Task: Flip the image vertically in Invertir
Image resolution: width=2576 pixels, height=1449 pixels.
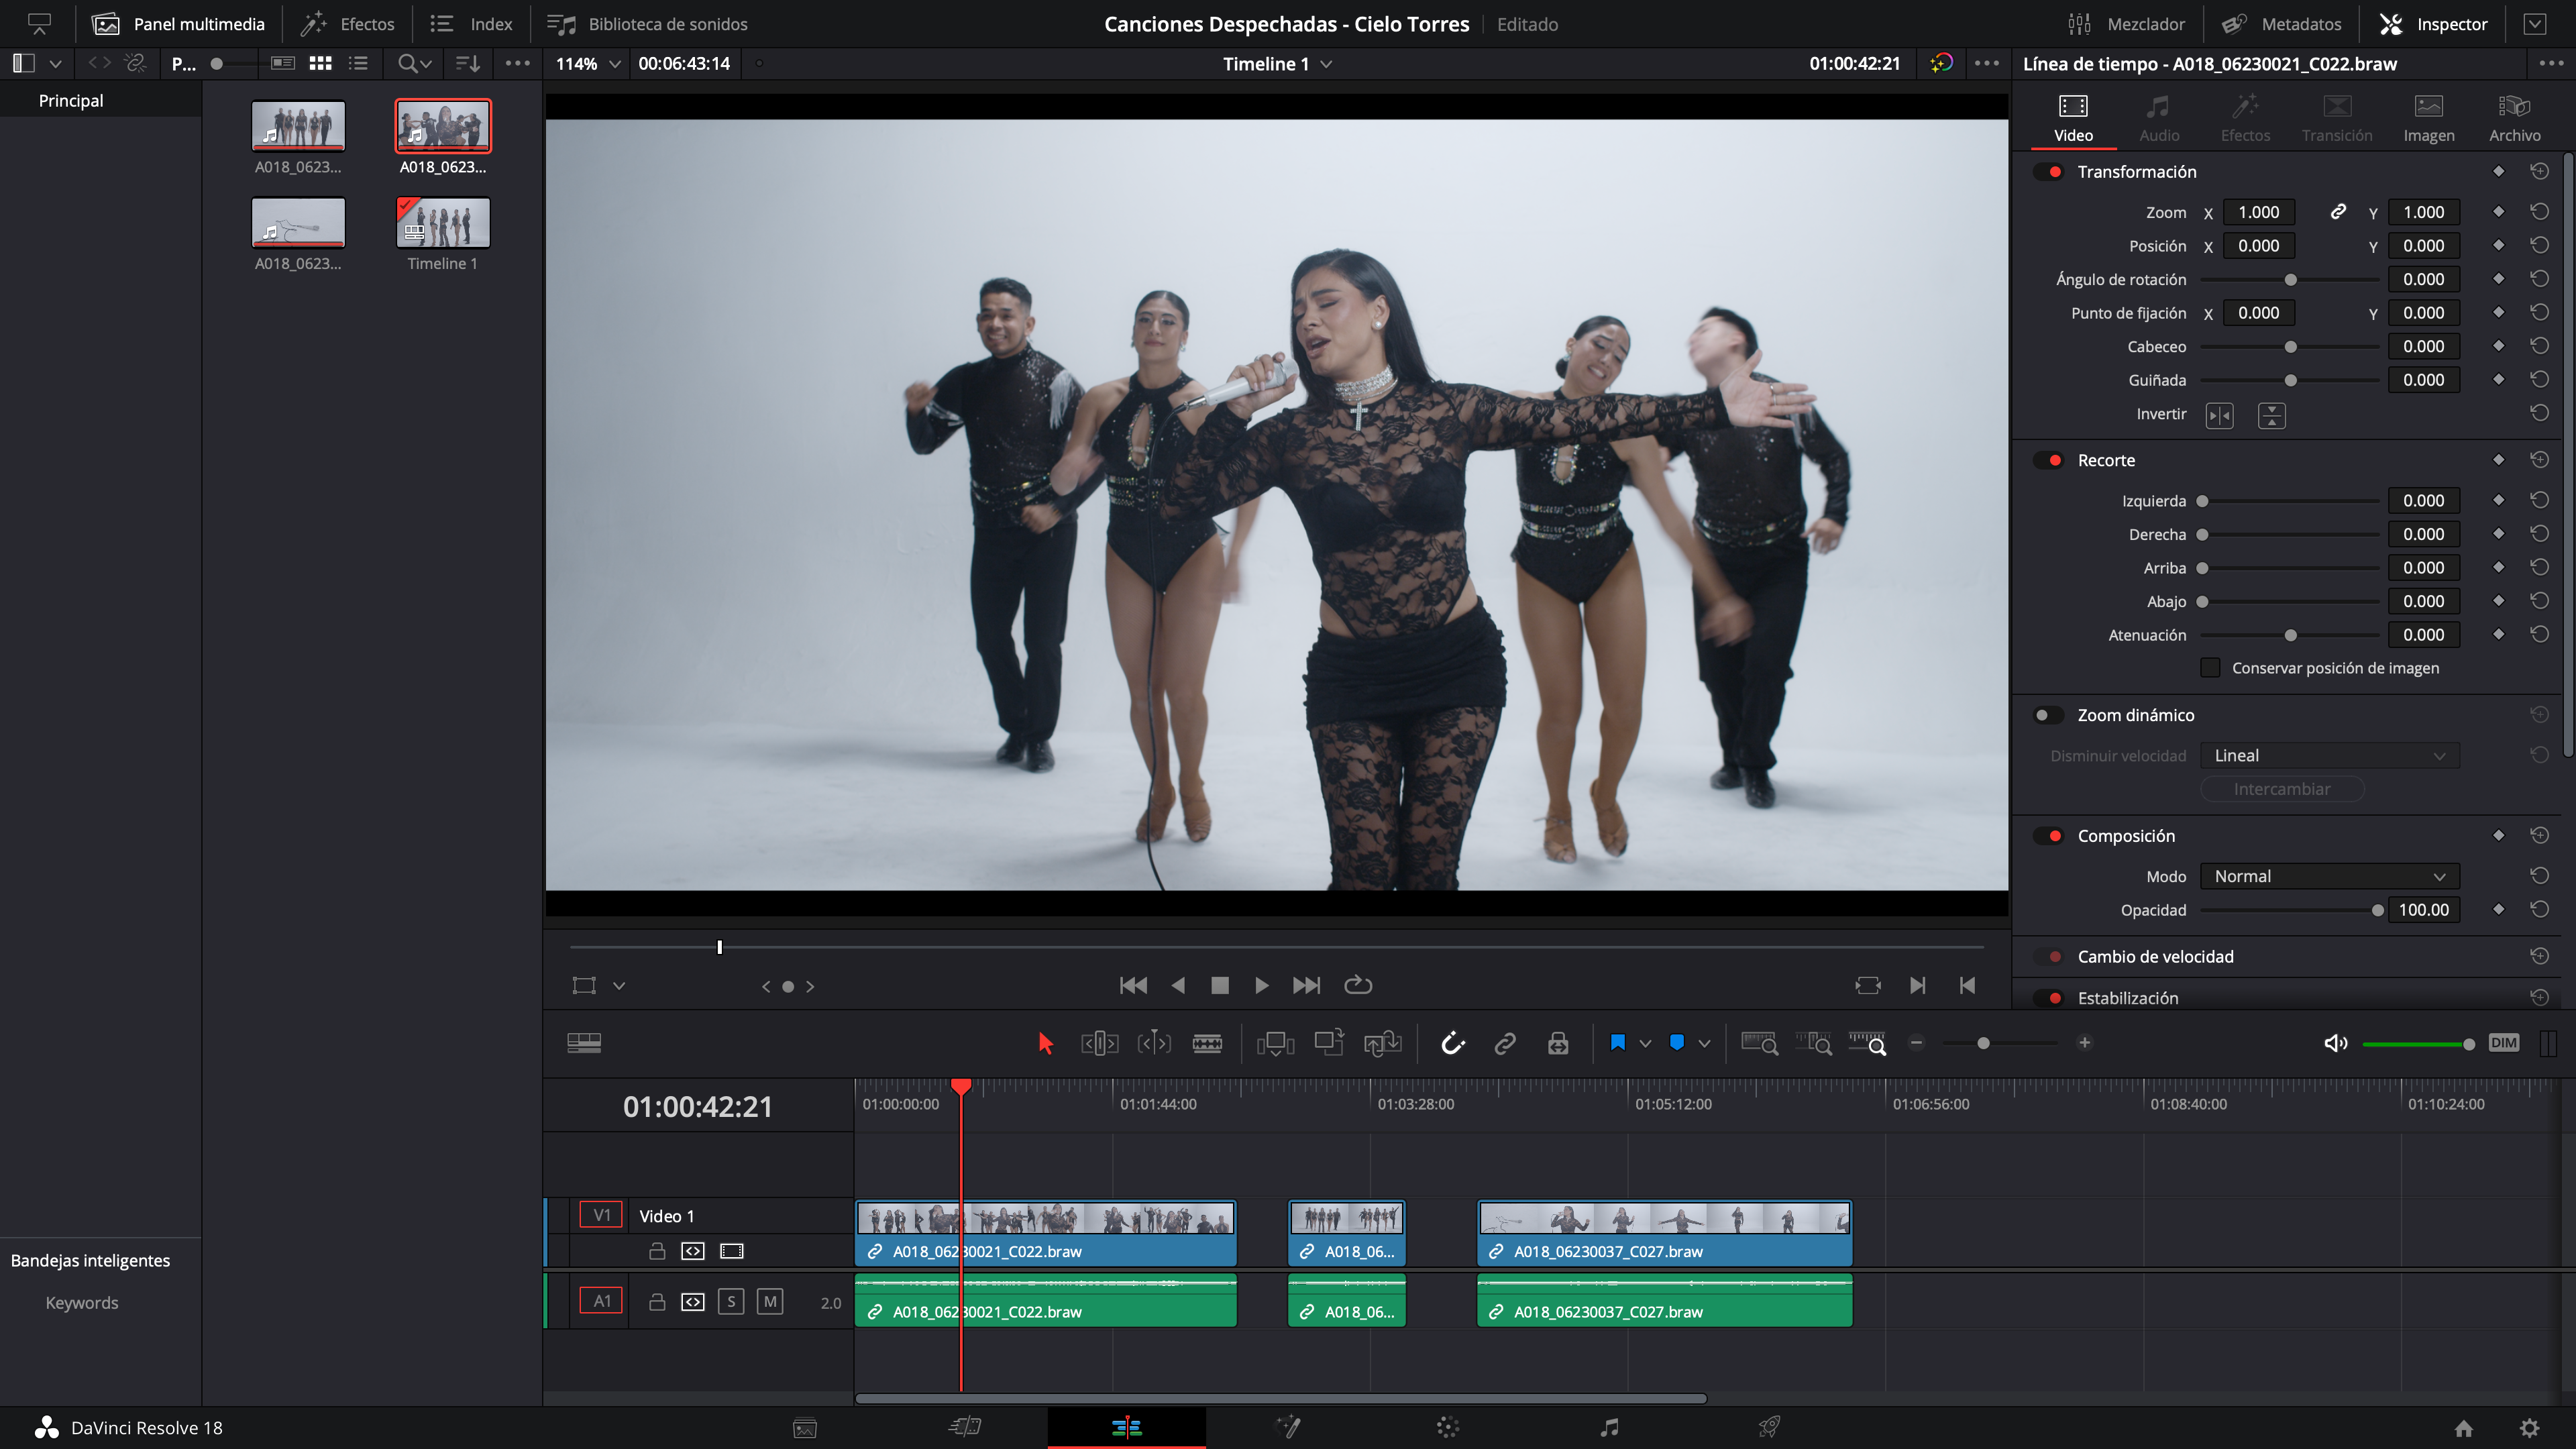Action: 2271,415
